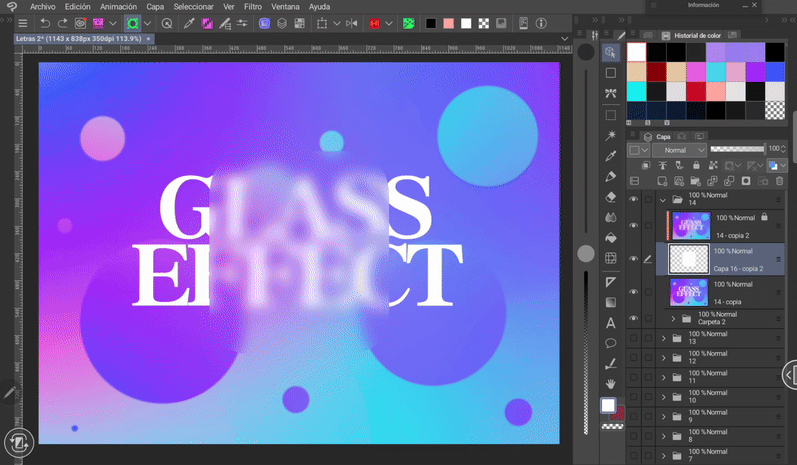The width and height of the screenshot is (797, 465).
Task: Click the Undo arrow in toolbar
Action: pyautogui.click(x=45, y=23)
